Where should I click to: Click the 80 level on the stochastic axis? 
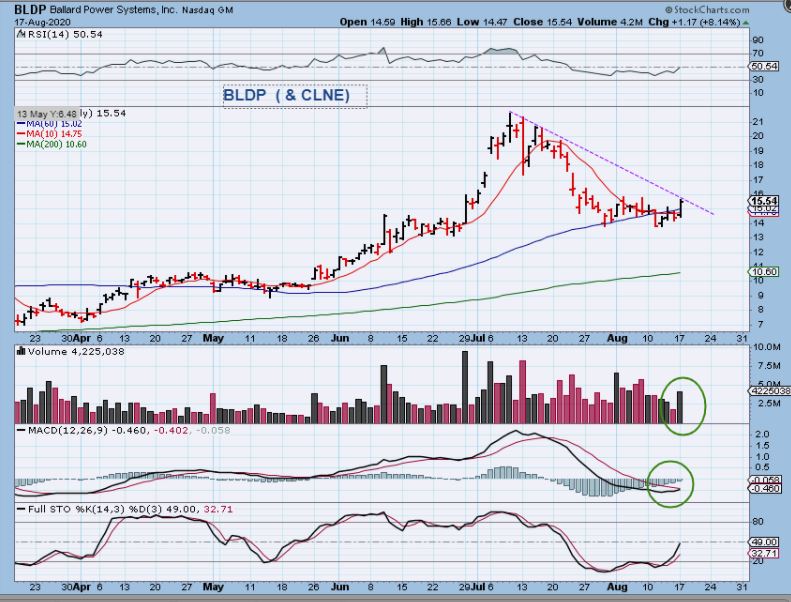click(x=758, y=521)
